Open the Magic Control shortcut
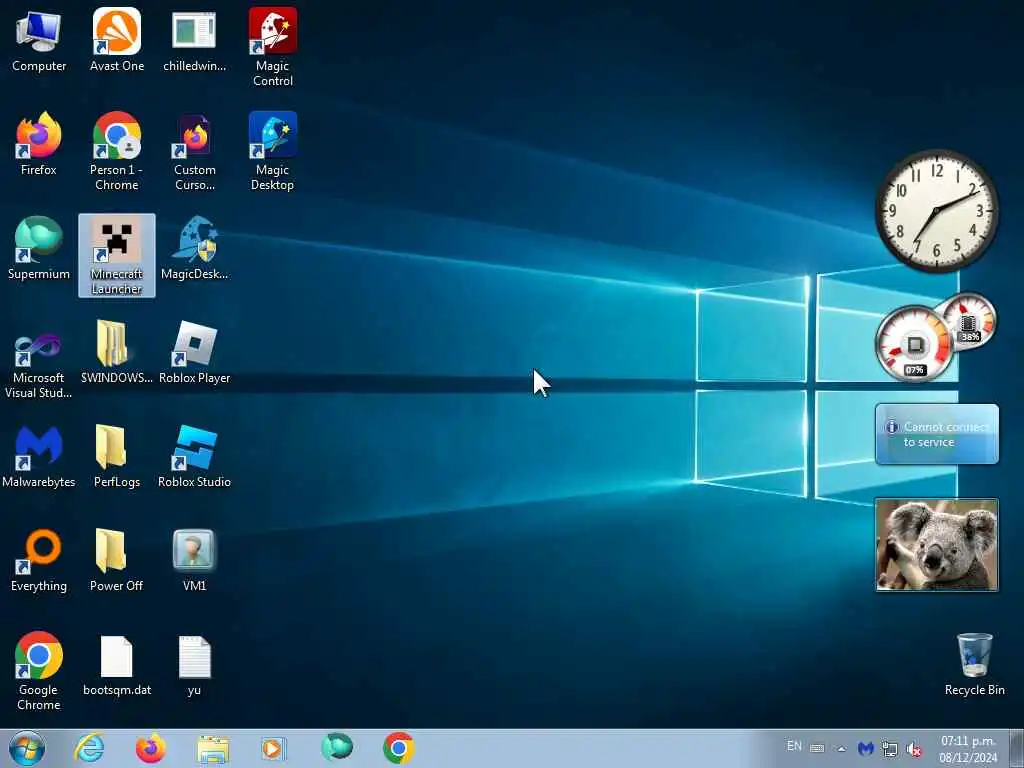1024x768 pixels. [x=273, y=48]
